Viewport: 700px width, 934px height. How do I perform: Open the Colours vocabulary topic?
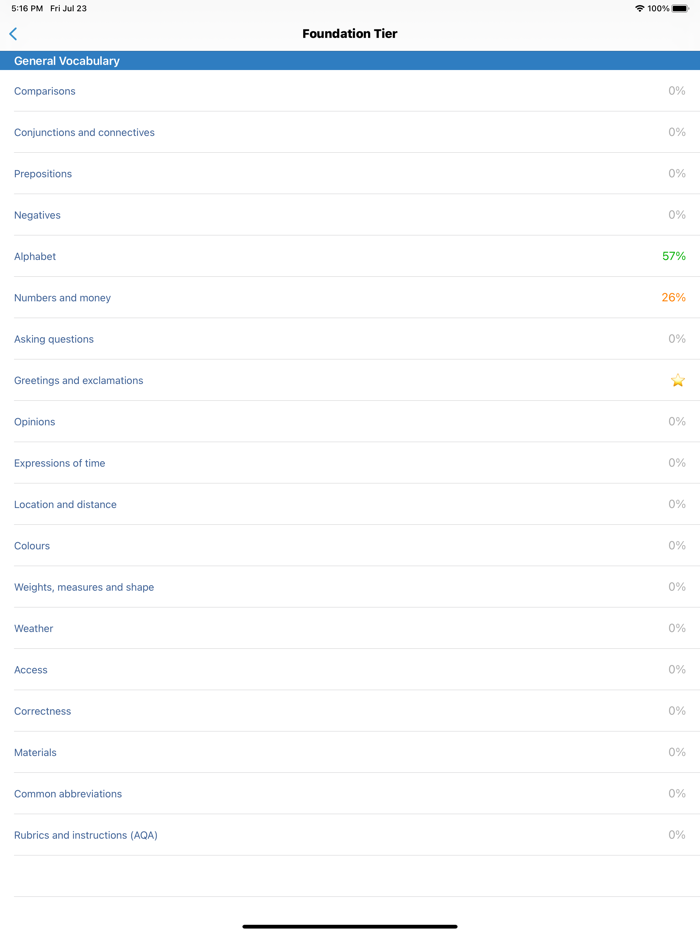point(31,545)
